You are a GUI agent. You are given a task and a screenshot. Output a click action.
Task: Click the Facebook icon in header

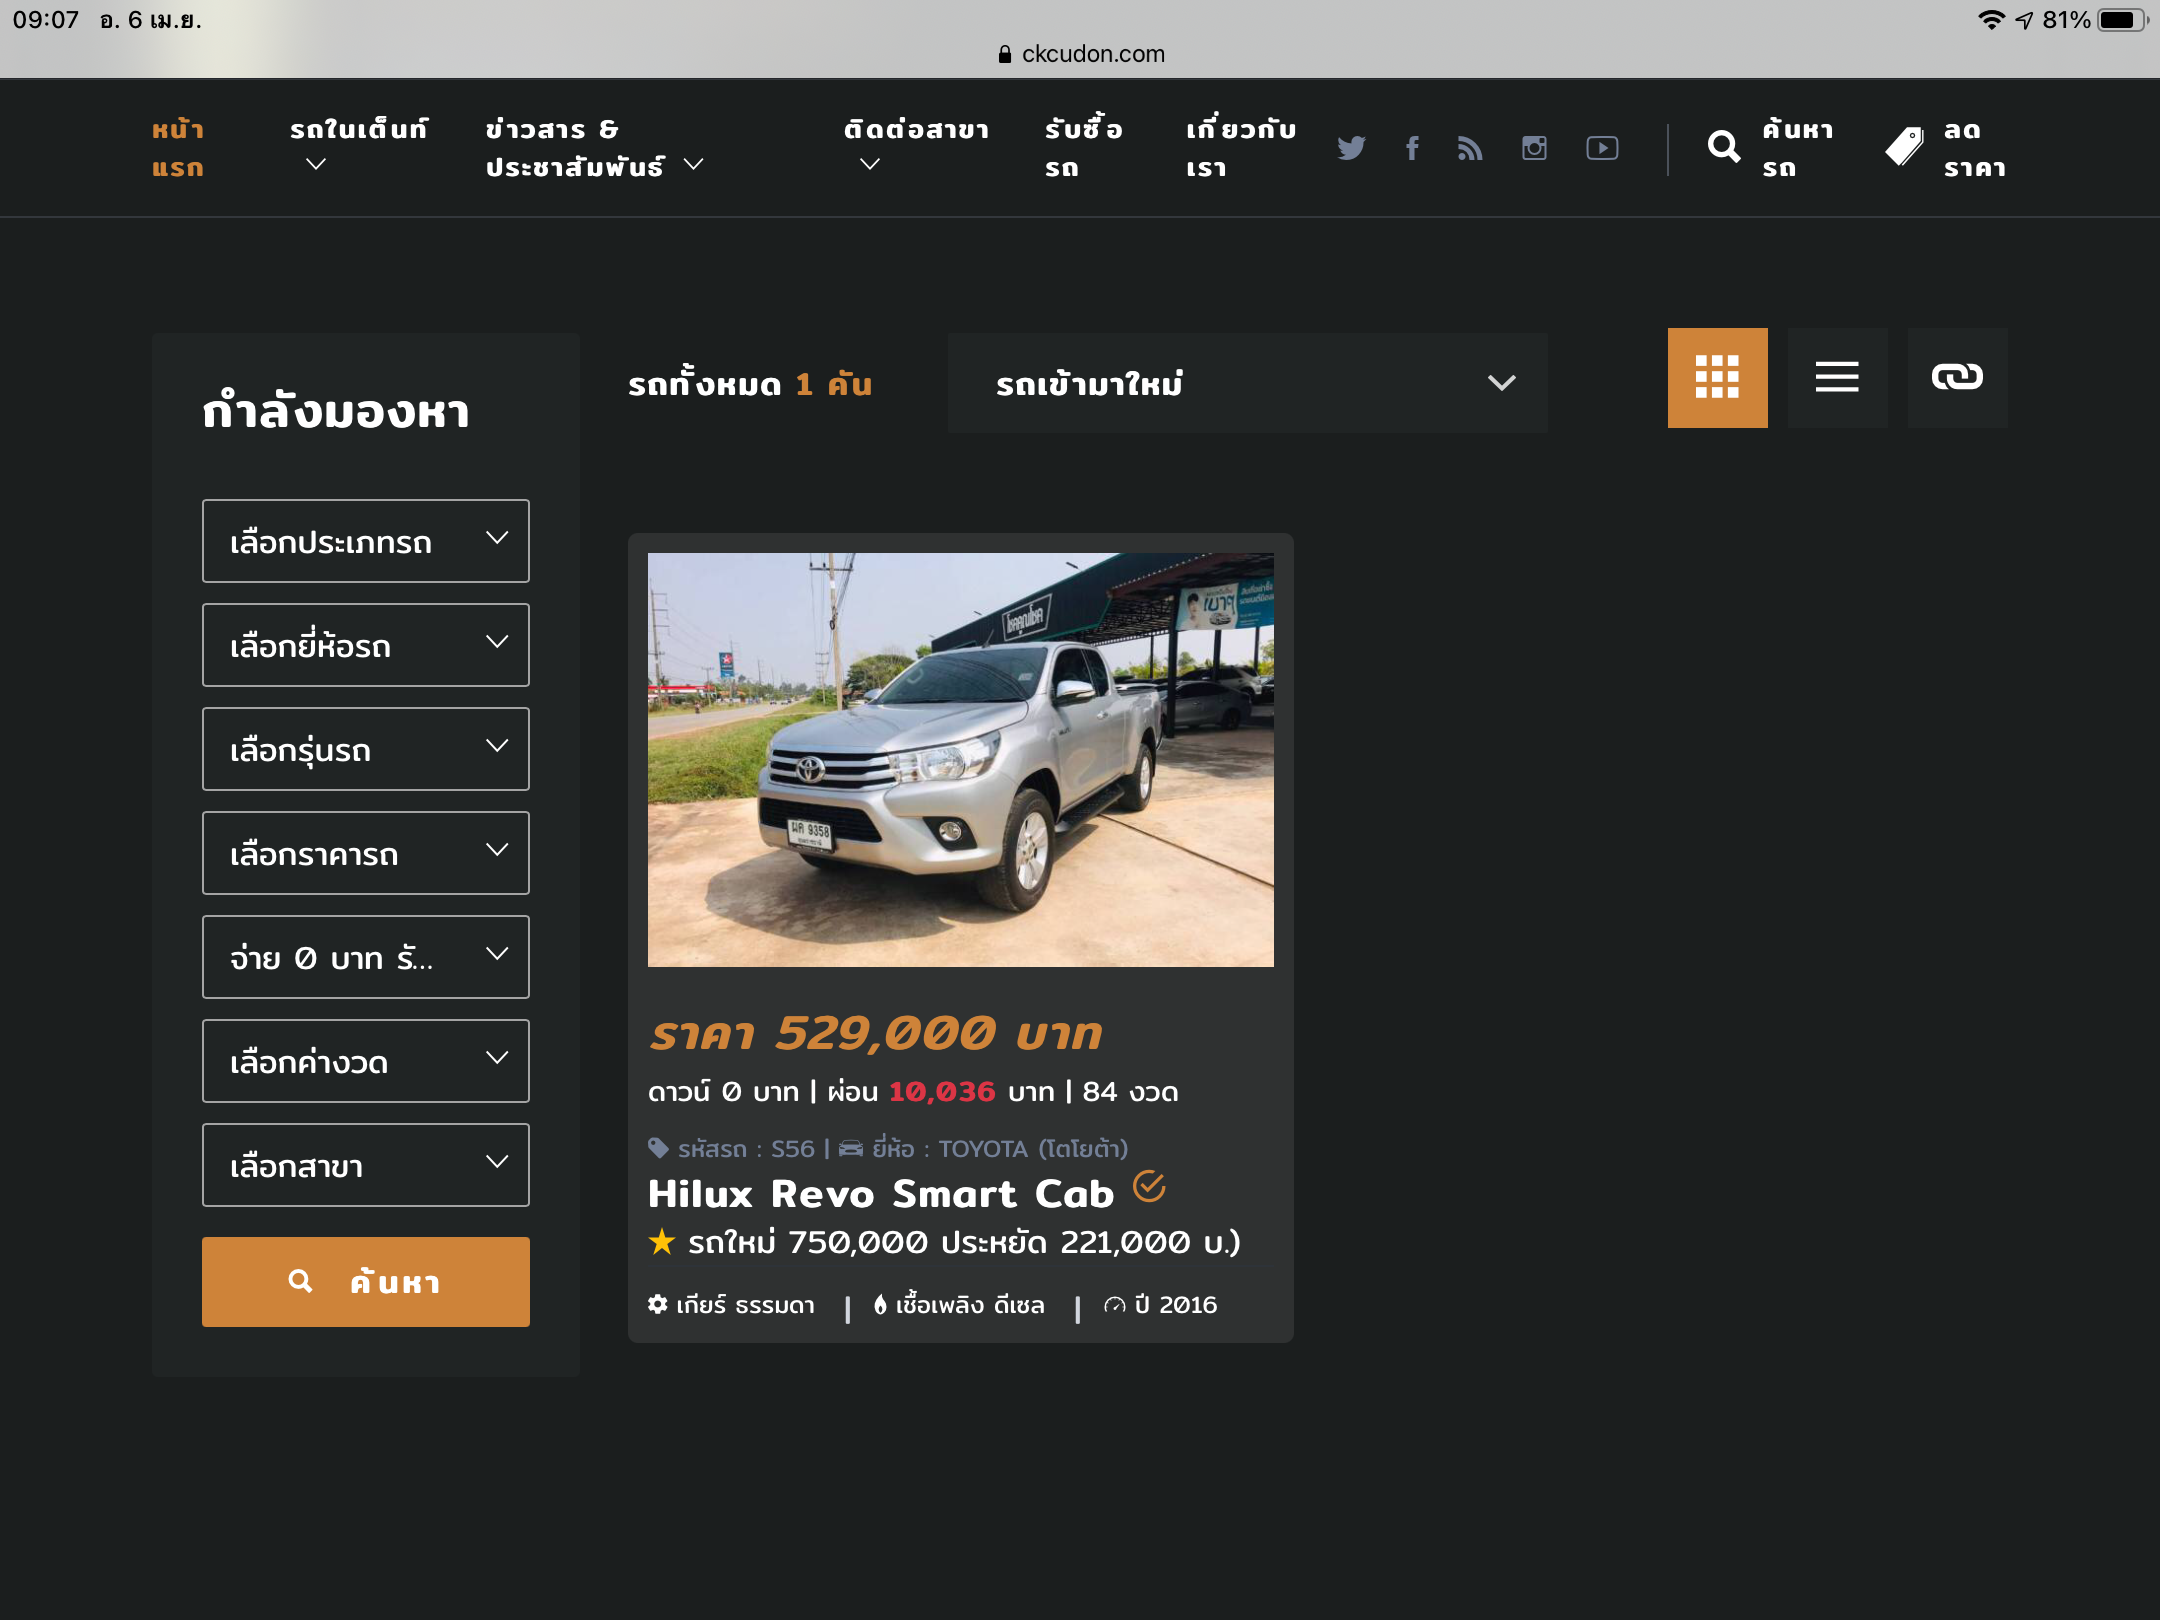(1412, 148)
